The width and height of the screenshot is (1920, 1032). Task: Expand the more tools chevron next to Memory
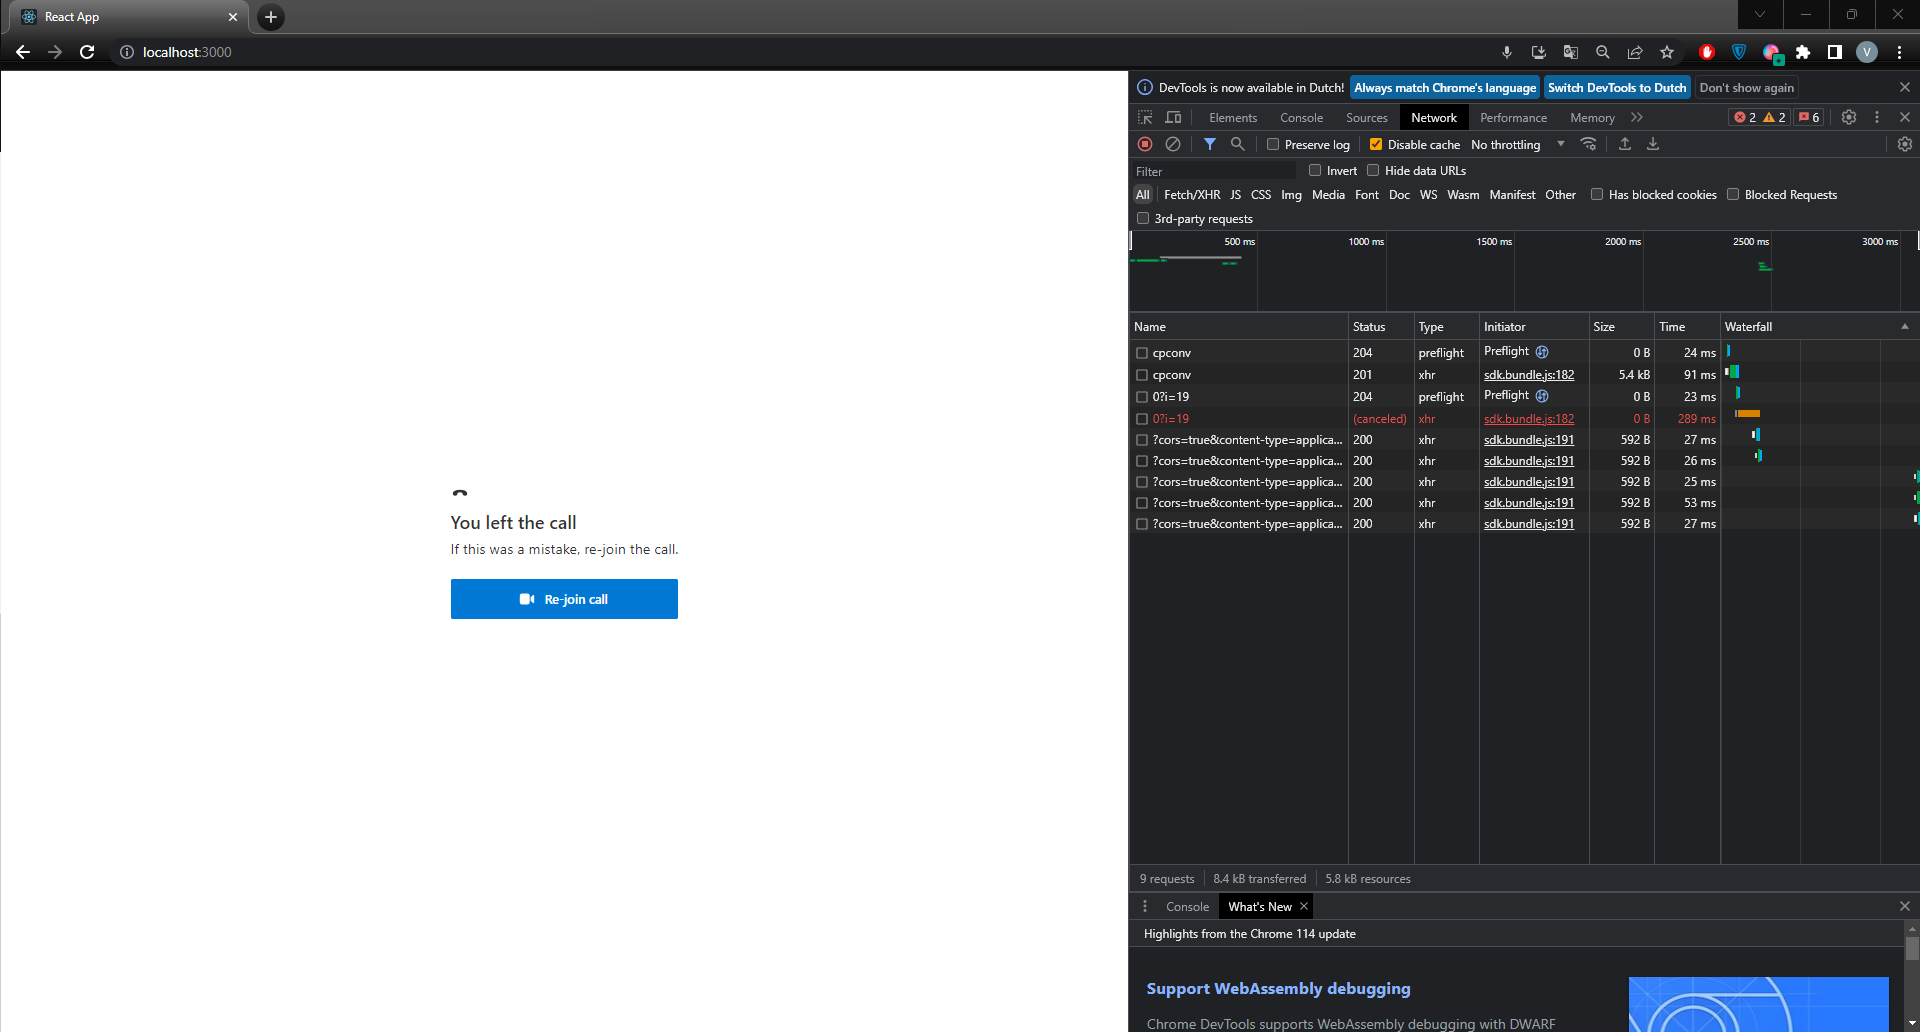[x=1637, y=117]
